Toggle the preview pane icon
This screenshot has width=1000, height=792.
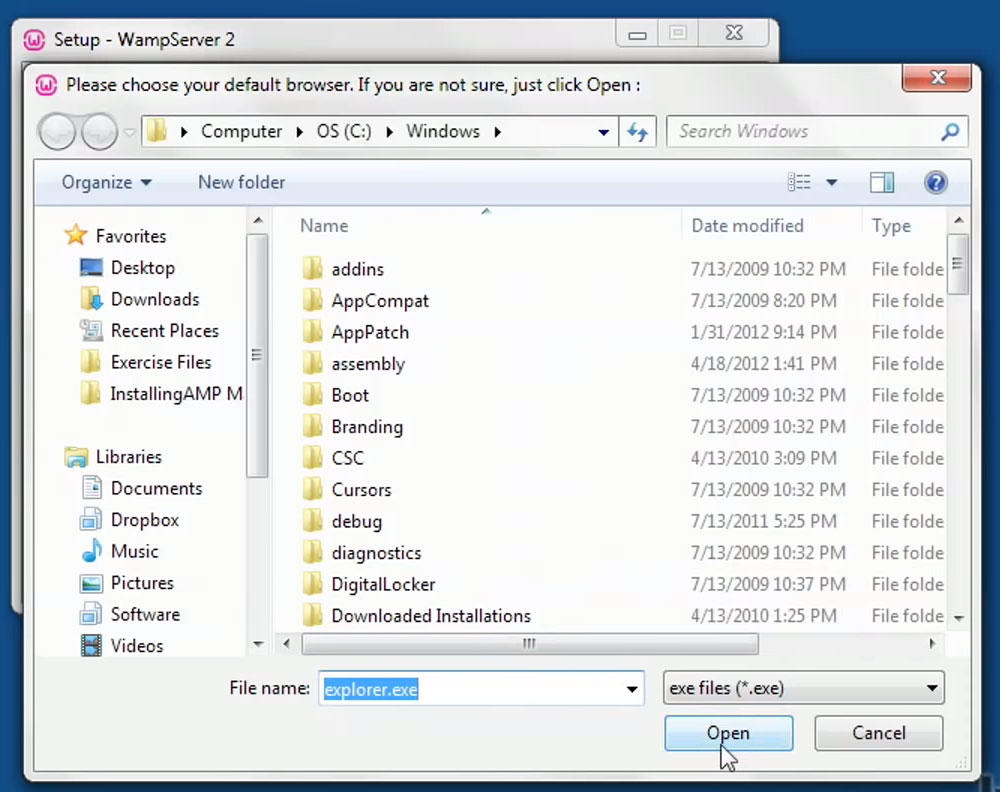pos(882,183)
